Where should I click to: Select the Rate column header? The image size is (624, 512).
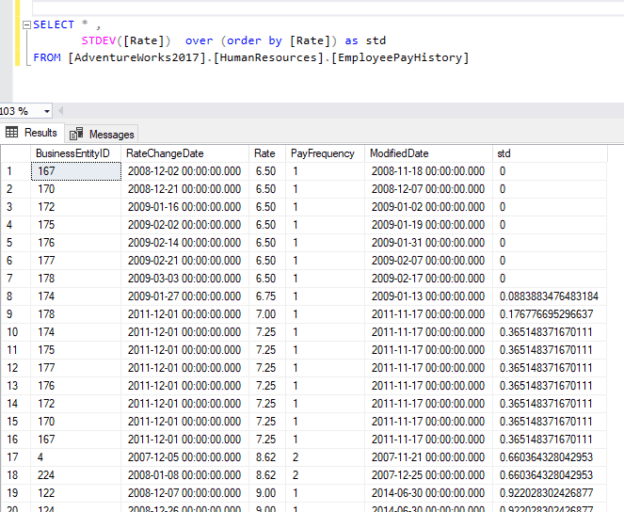tap(267, 154)
